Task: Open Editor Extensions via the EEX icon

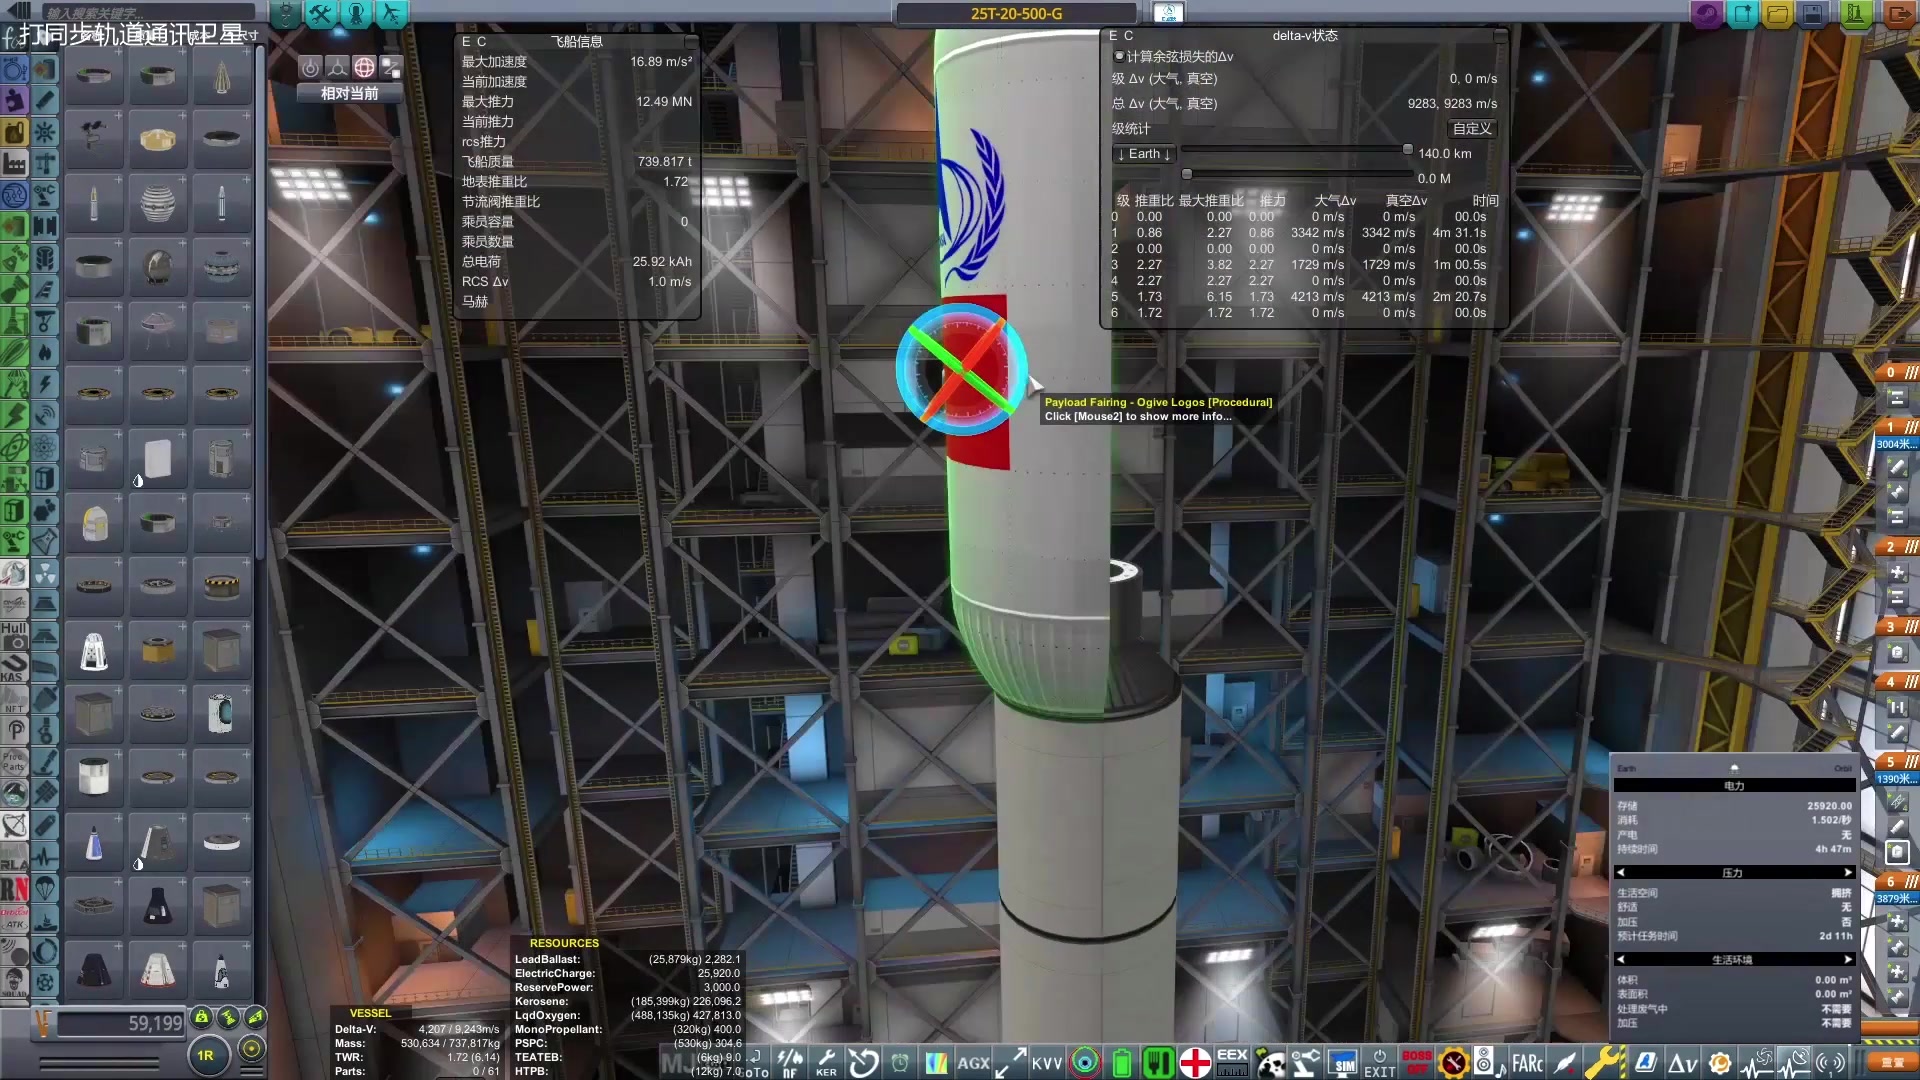Action: [x=1232, y=1062]
